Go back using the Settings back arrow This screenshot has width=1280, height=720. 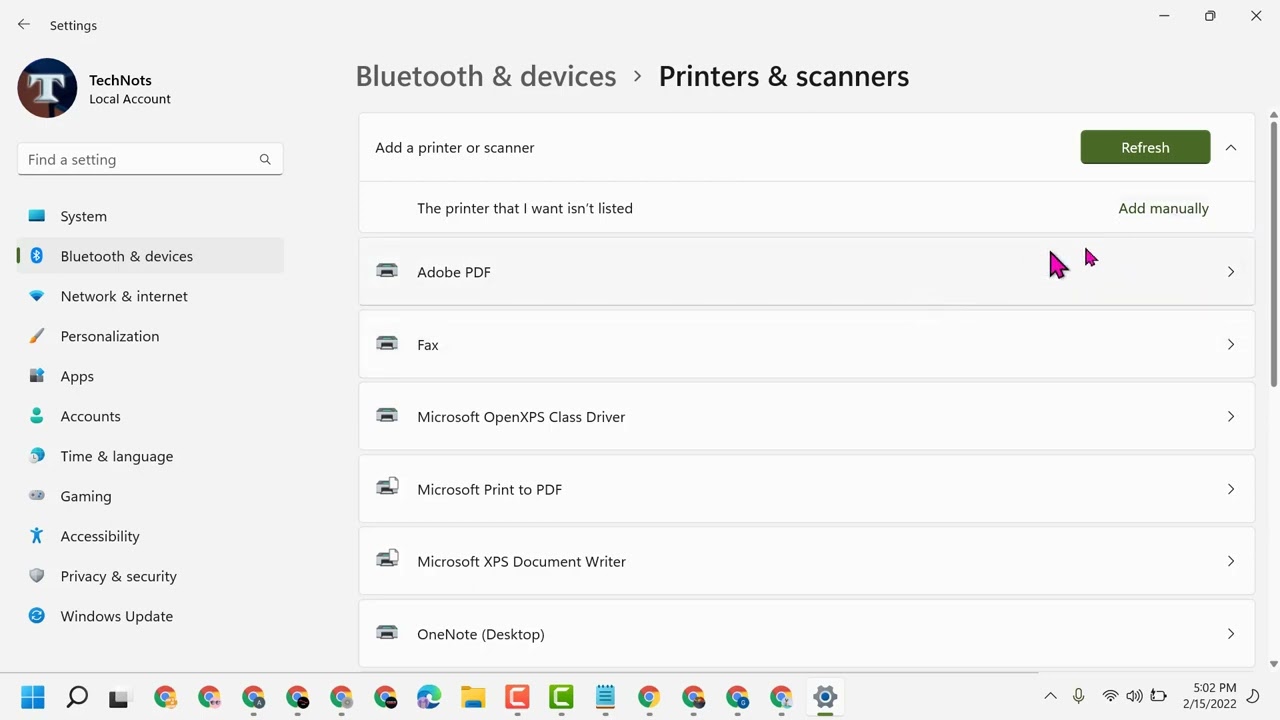(24, 25)
